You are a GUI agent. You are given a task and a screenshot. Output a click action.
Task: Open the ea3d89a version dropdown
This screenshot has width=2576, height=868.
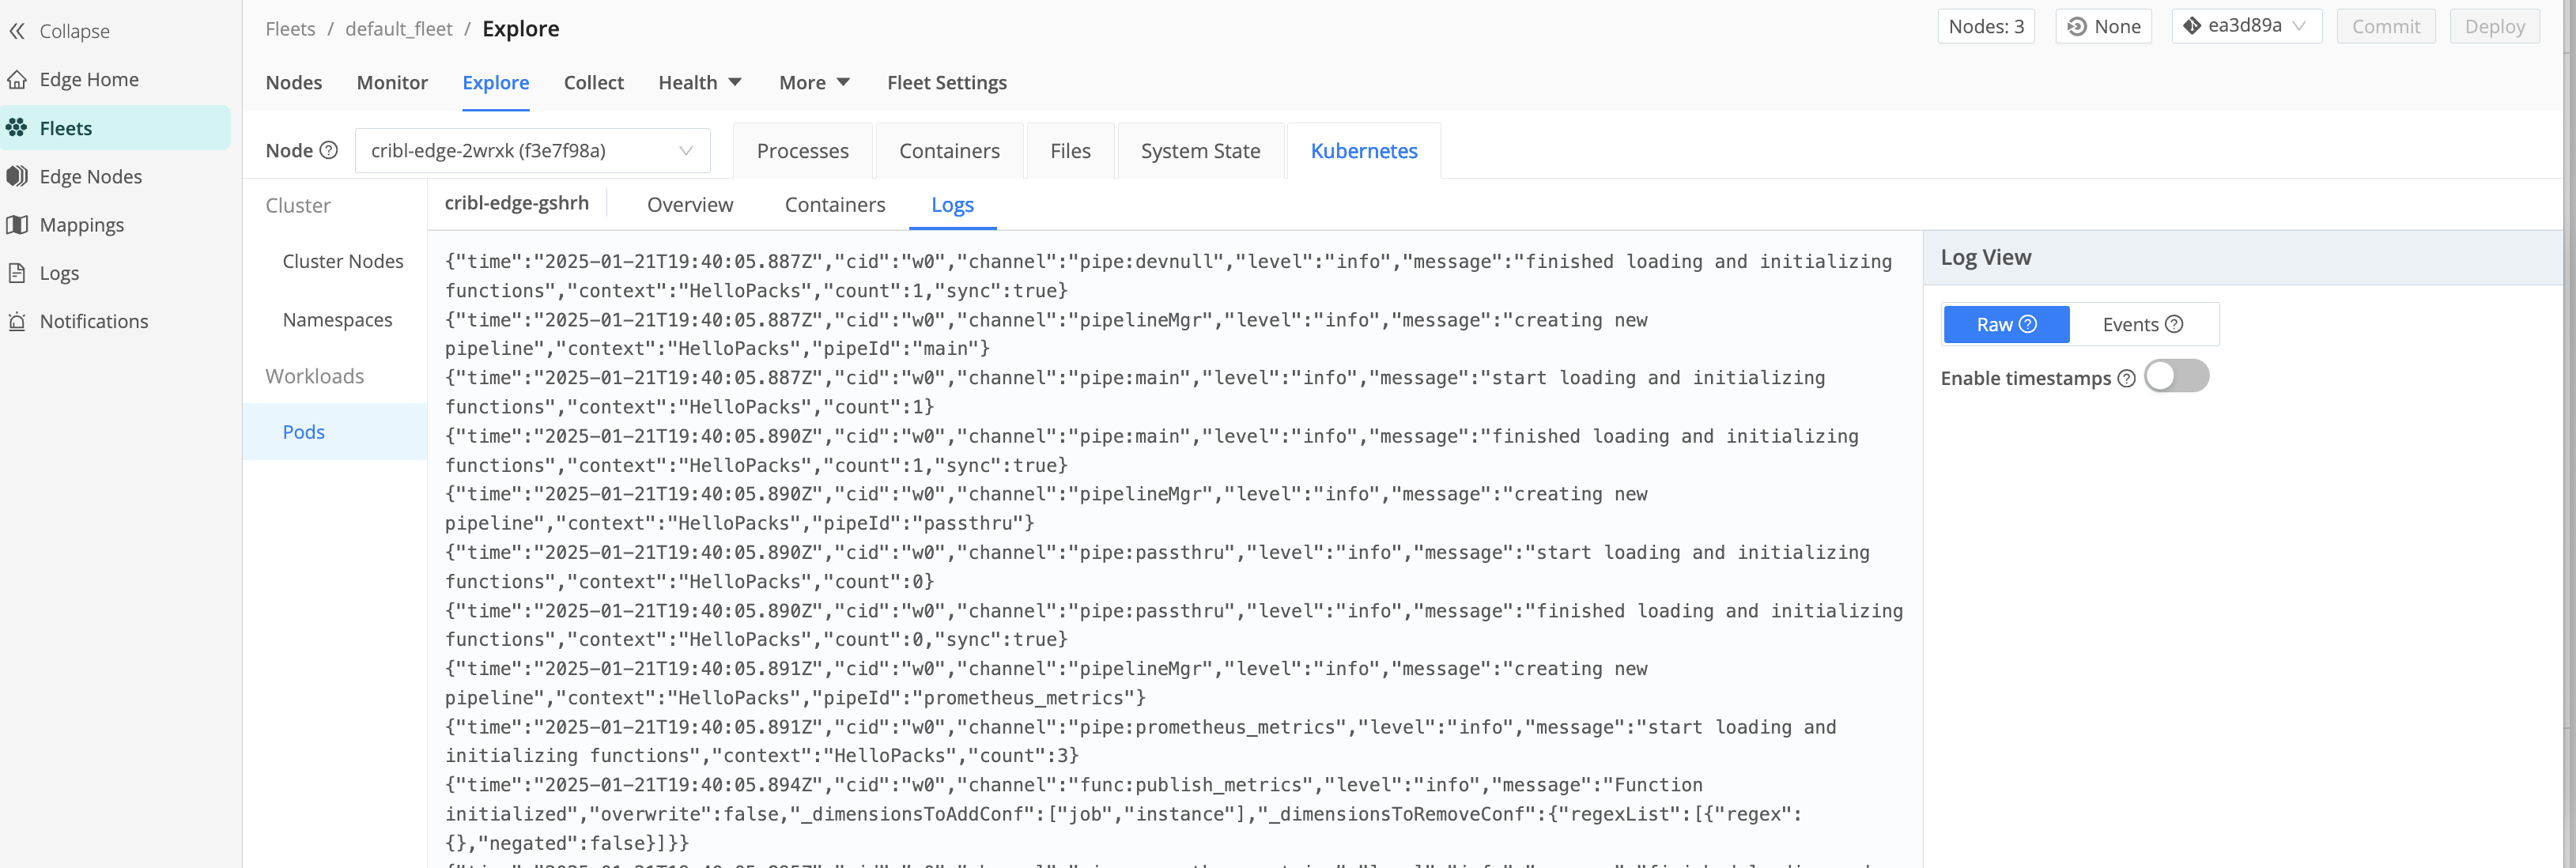(x=2245, y=27)
